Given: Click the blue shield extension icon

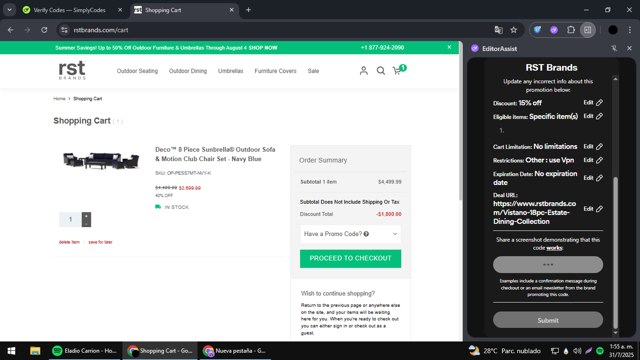Looking at the screenshot, I should (538, 30).
